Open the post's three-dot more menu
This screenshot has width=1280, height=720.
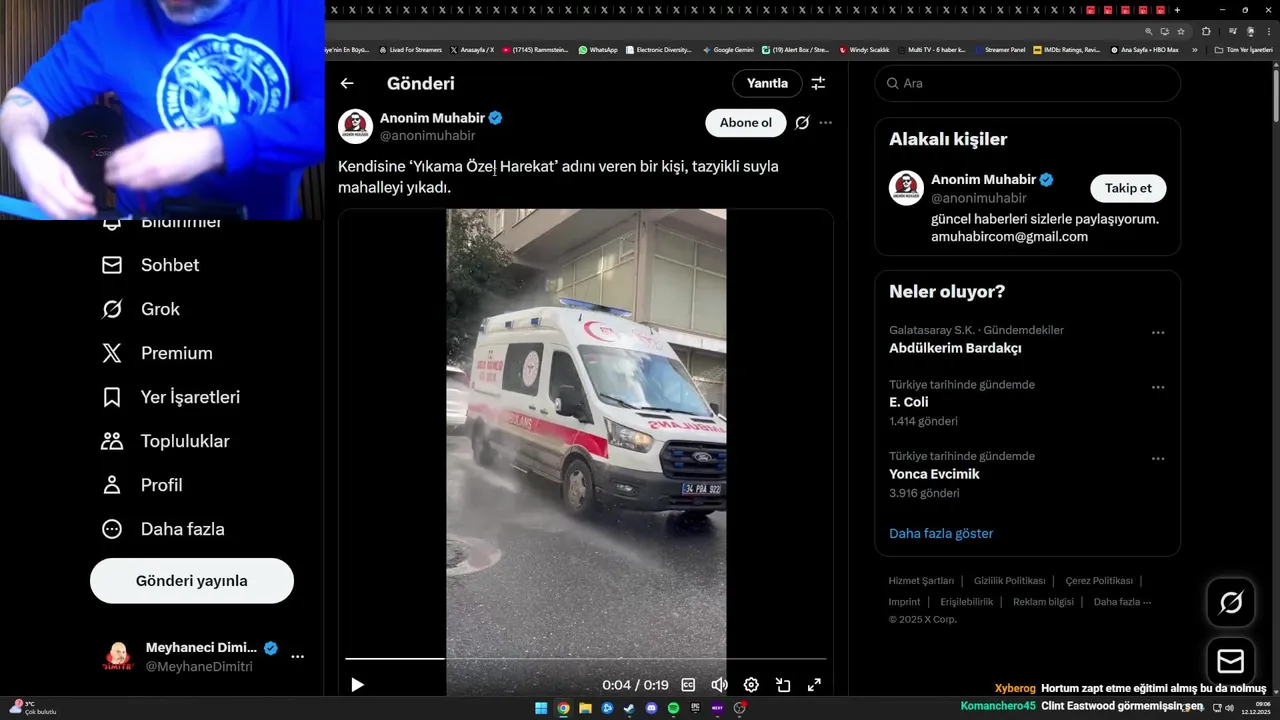[x=826, y=123]
